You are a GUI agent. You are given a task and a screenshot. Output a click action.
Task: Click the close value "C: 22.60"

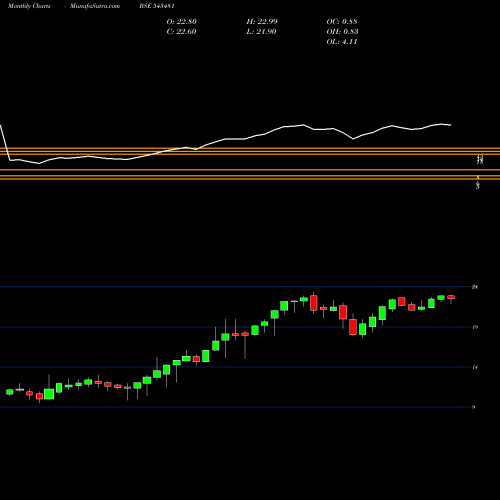[x=181, y=32]
